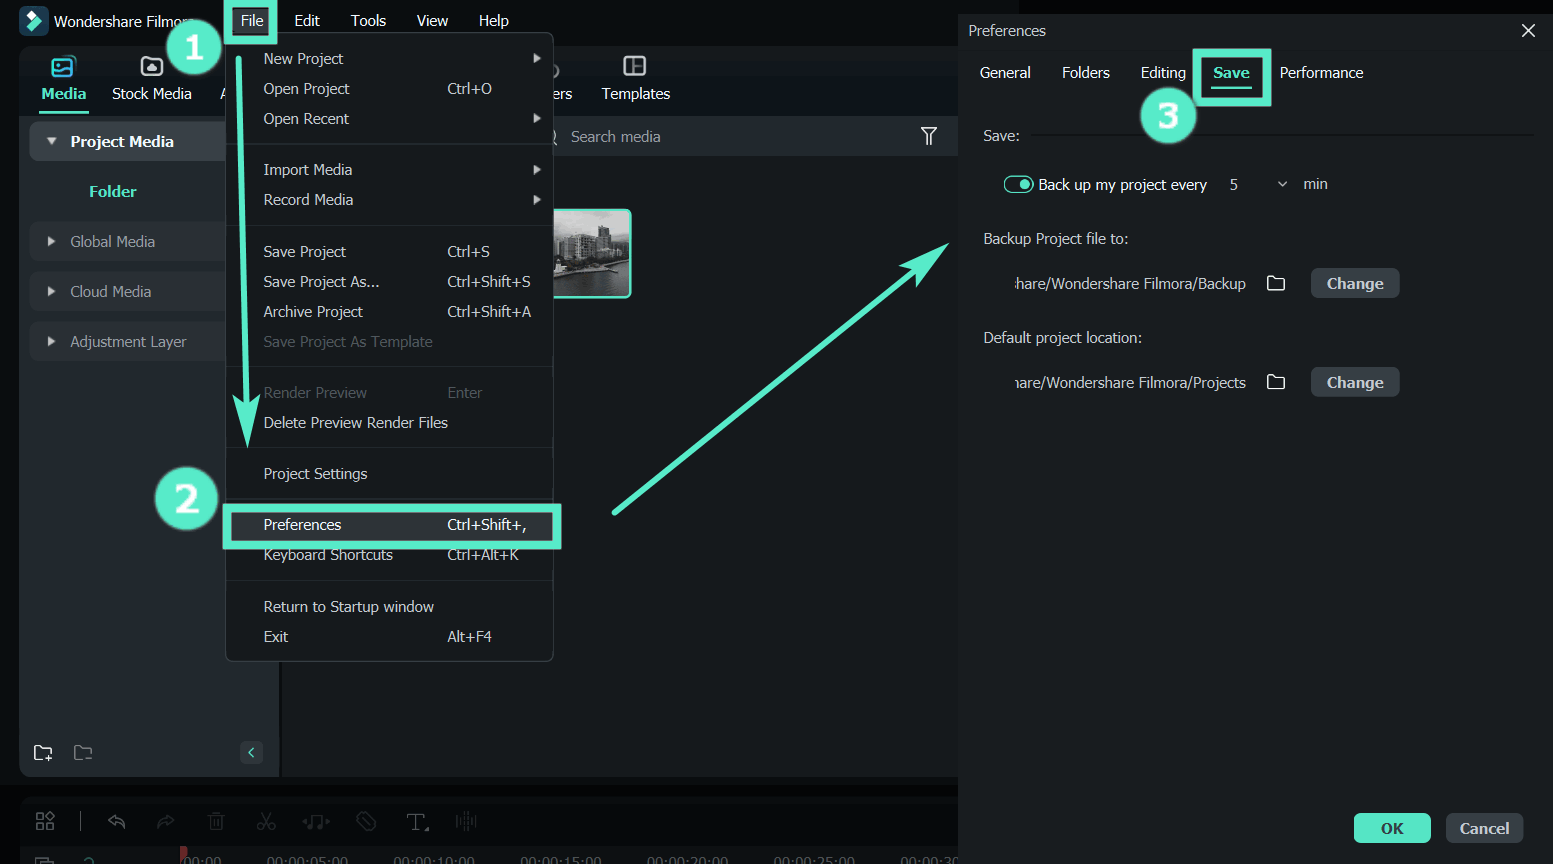Click the Text tool icon in timeline toolbar

417,822
